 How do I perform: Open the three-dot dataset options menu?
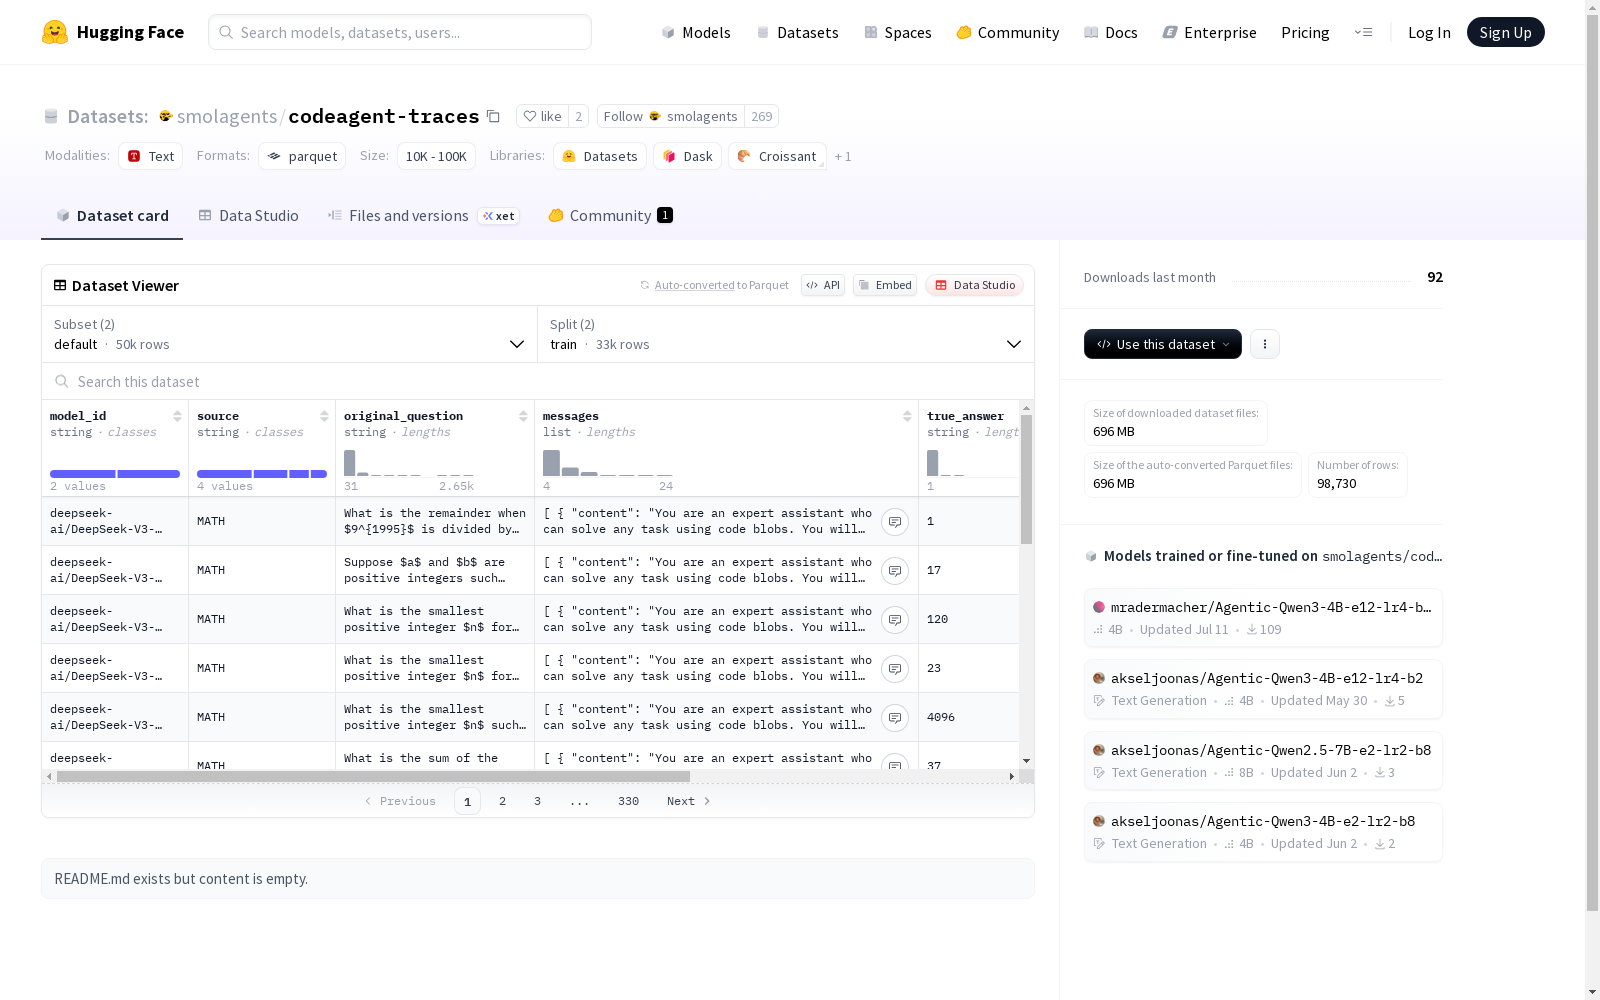point(1265,344)
